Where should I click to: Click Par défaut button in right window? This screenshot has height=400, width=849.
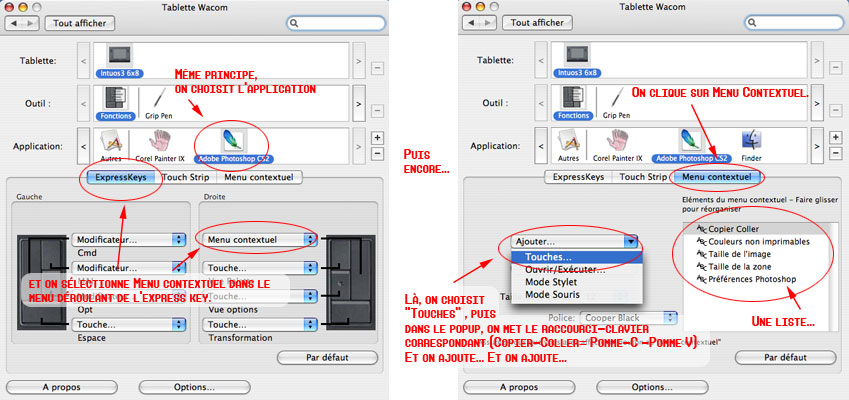click(x=785, y=358)
